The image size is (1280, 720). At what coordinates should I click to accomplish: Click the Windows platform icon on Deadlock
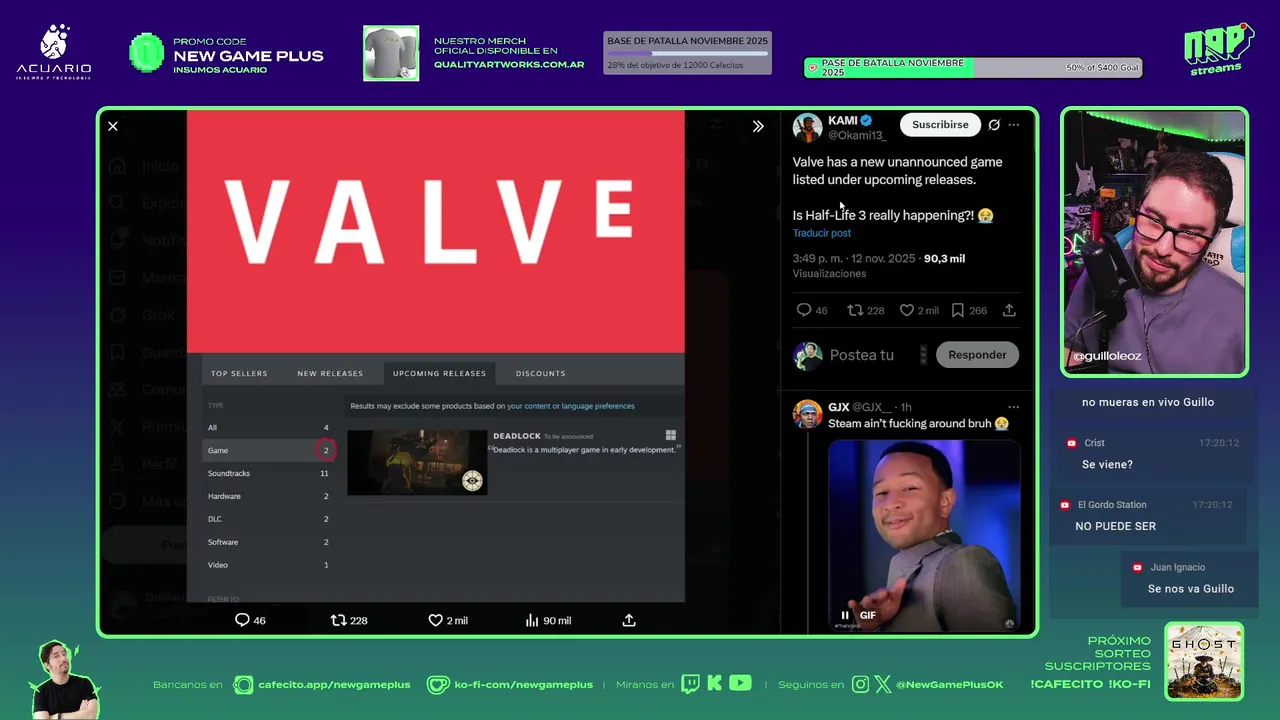coord(671,435)
